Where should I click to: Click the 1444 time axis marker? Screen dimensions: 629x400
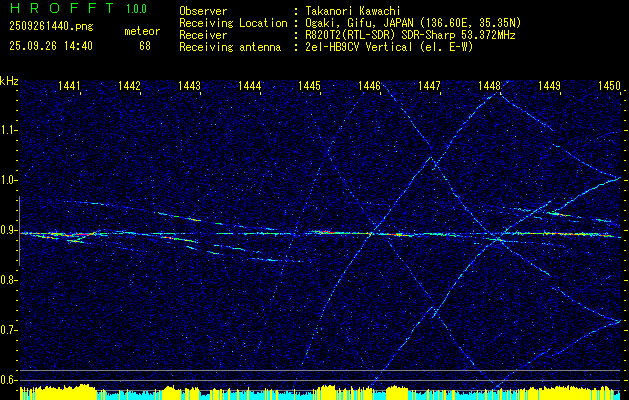[250, 85]
